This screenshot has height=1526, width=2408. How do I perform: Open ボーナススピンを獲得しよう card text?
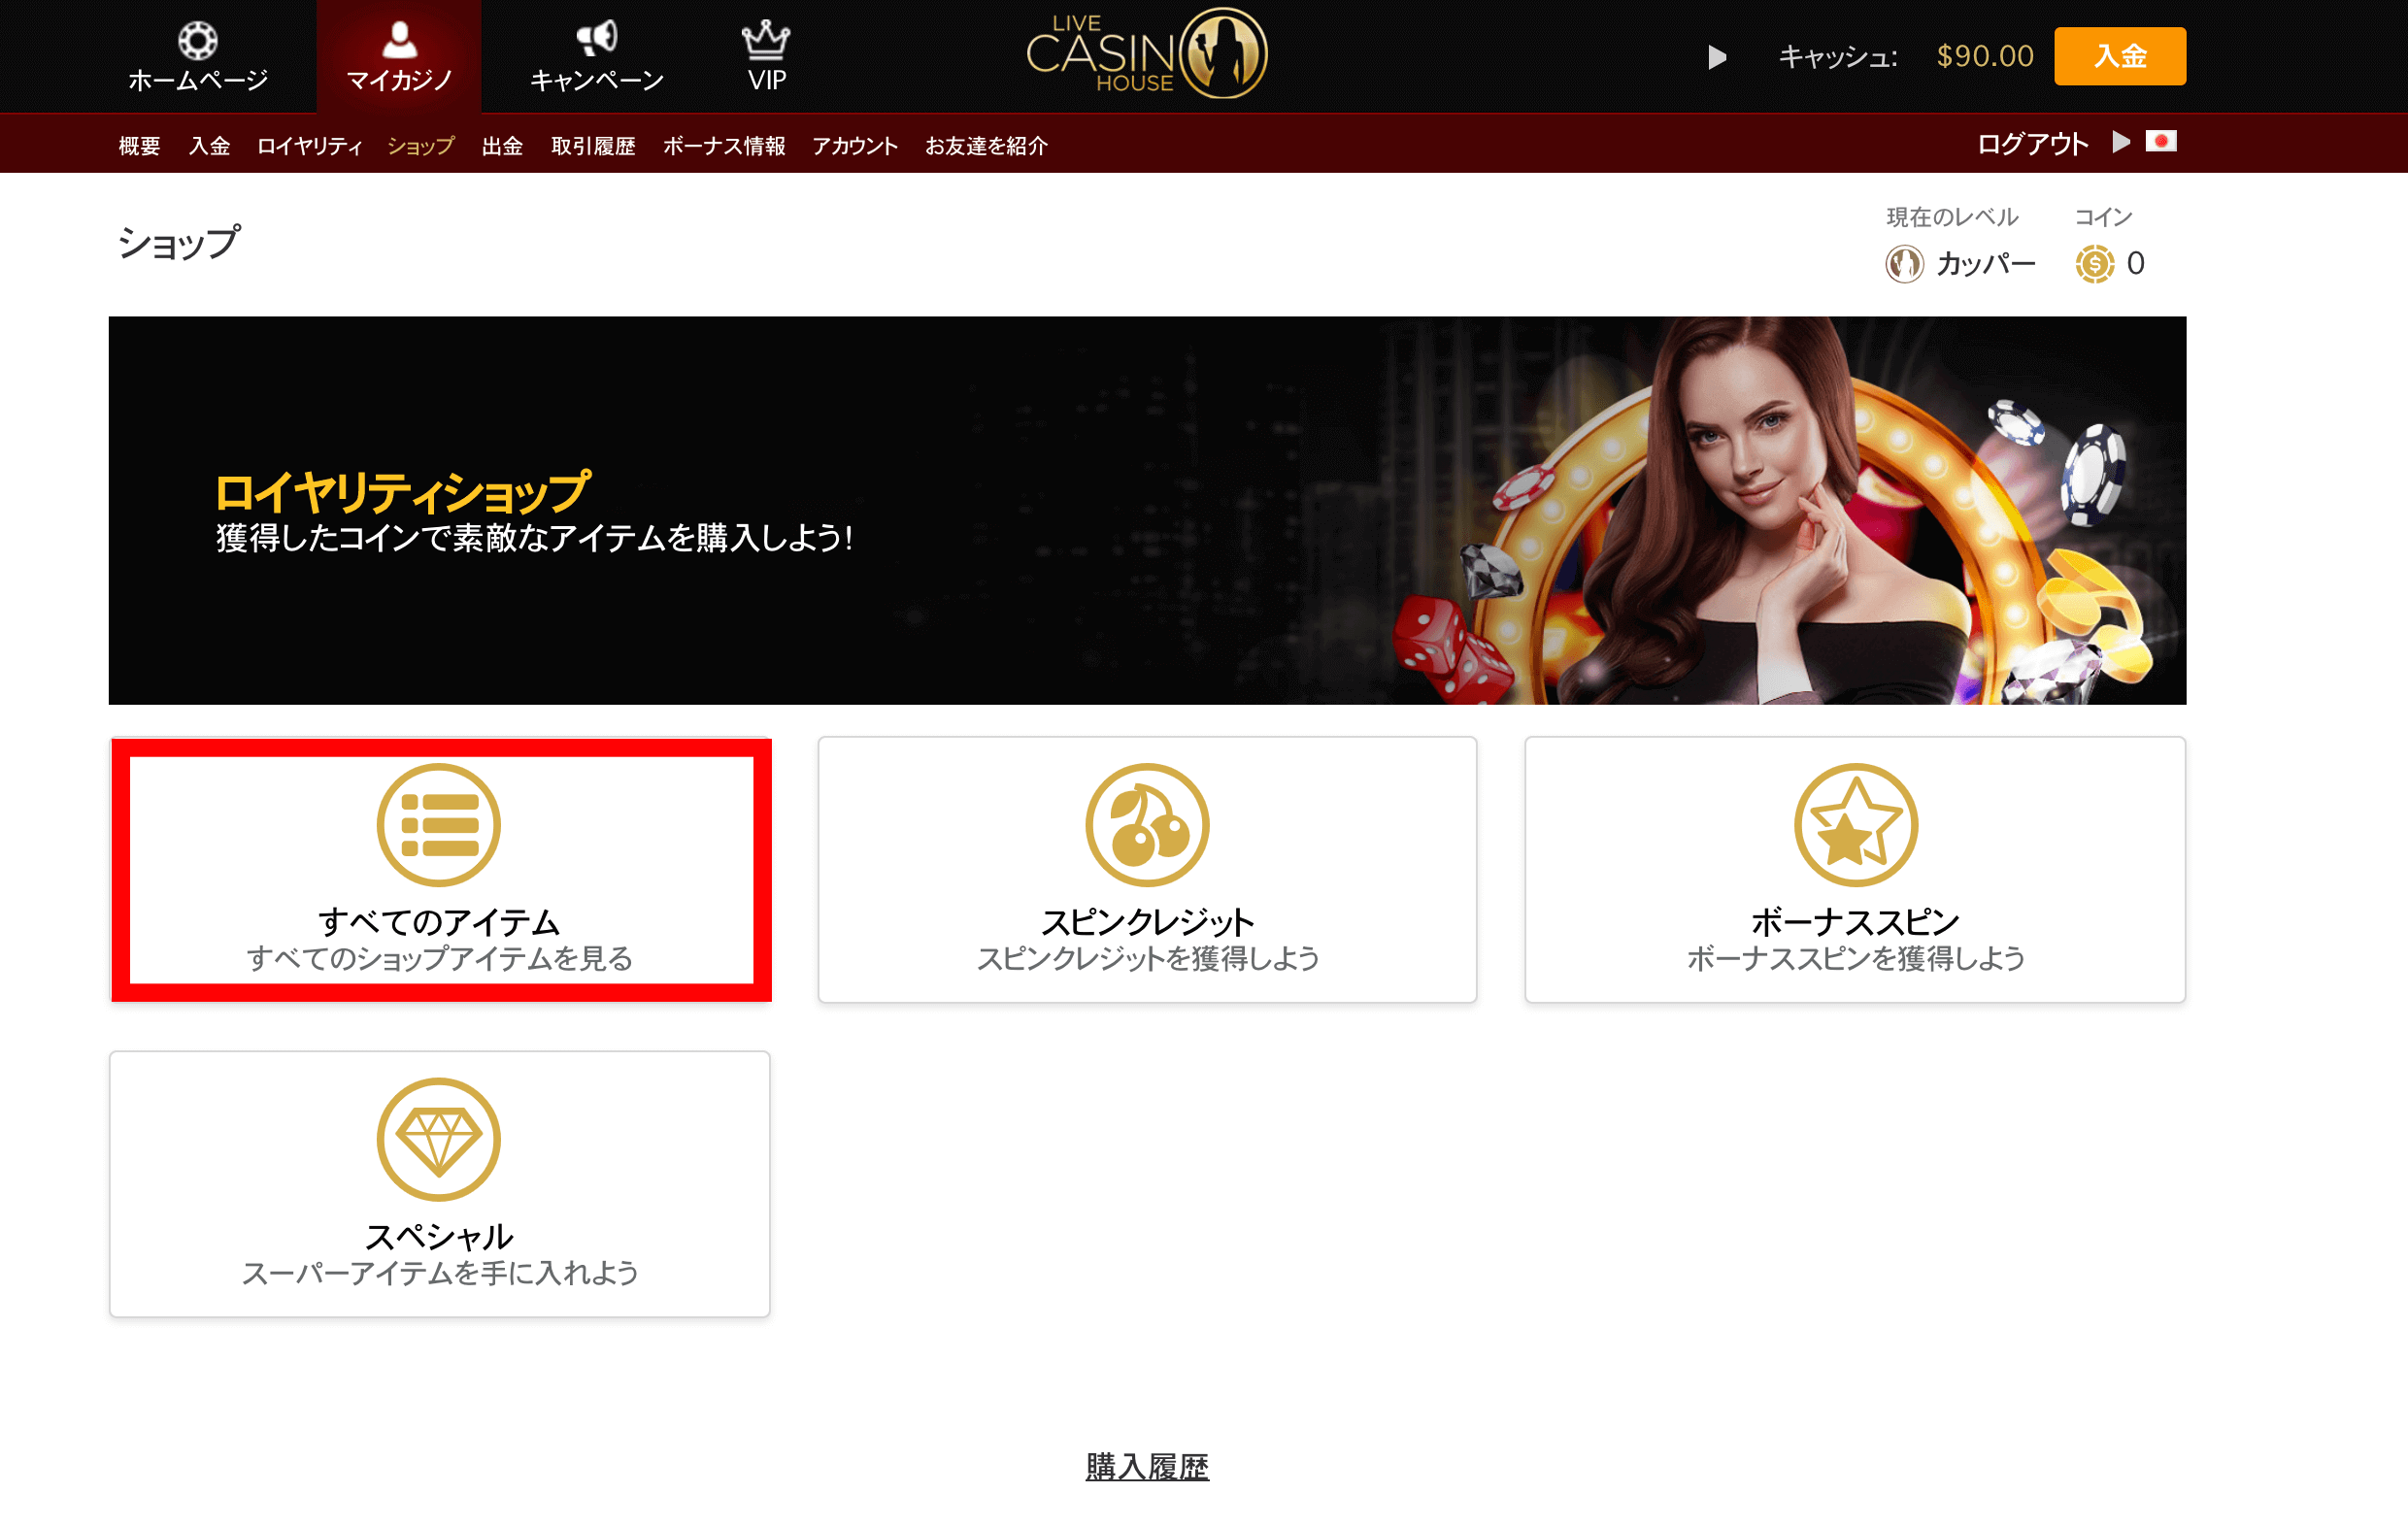(x=1855, y=958)
